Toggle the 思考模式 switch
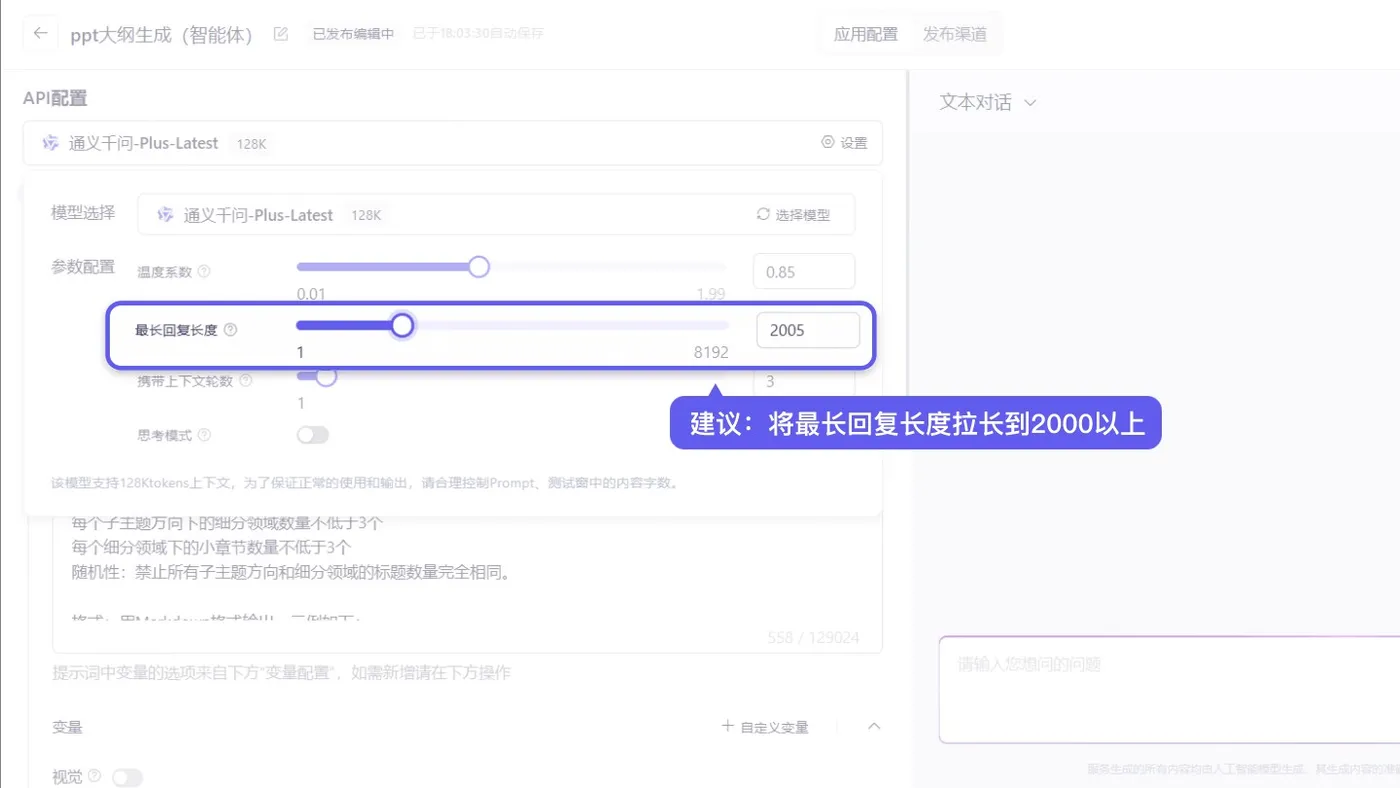 pyautogui.click(x=313, y=435)
